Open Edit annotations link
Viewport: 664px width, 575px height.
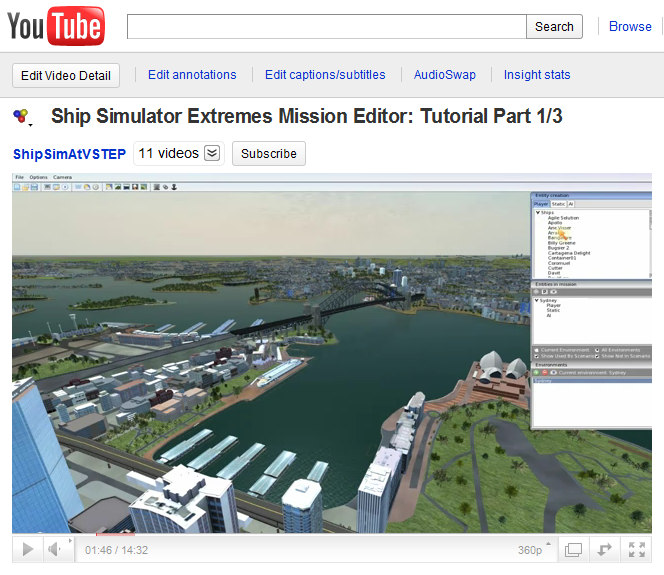(192, 75)
